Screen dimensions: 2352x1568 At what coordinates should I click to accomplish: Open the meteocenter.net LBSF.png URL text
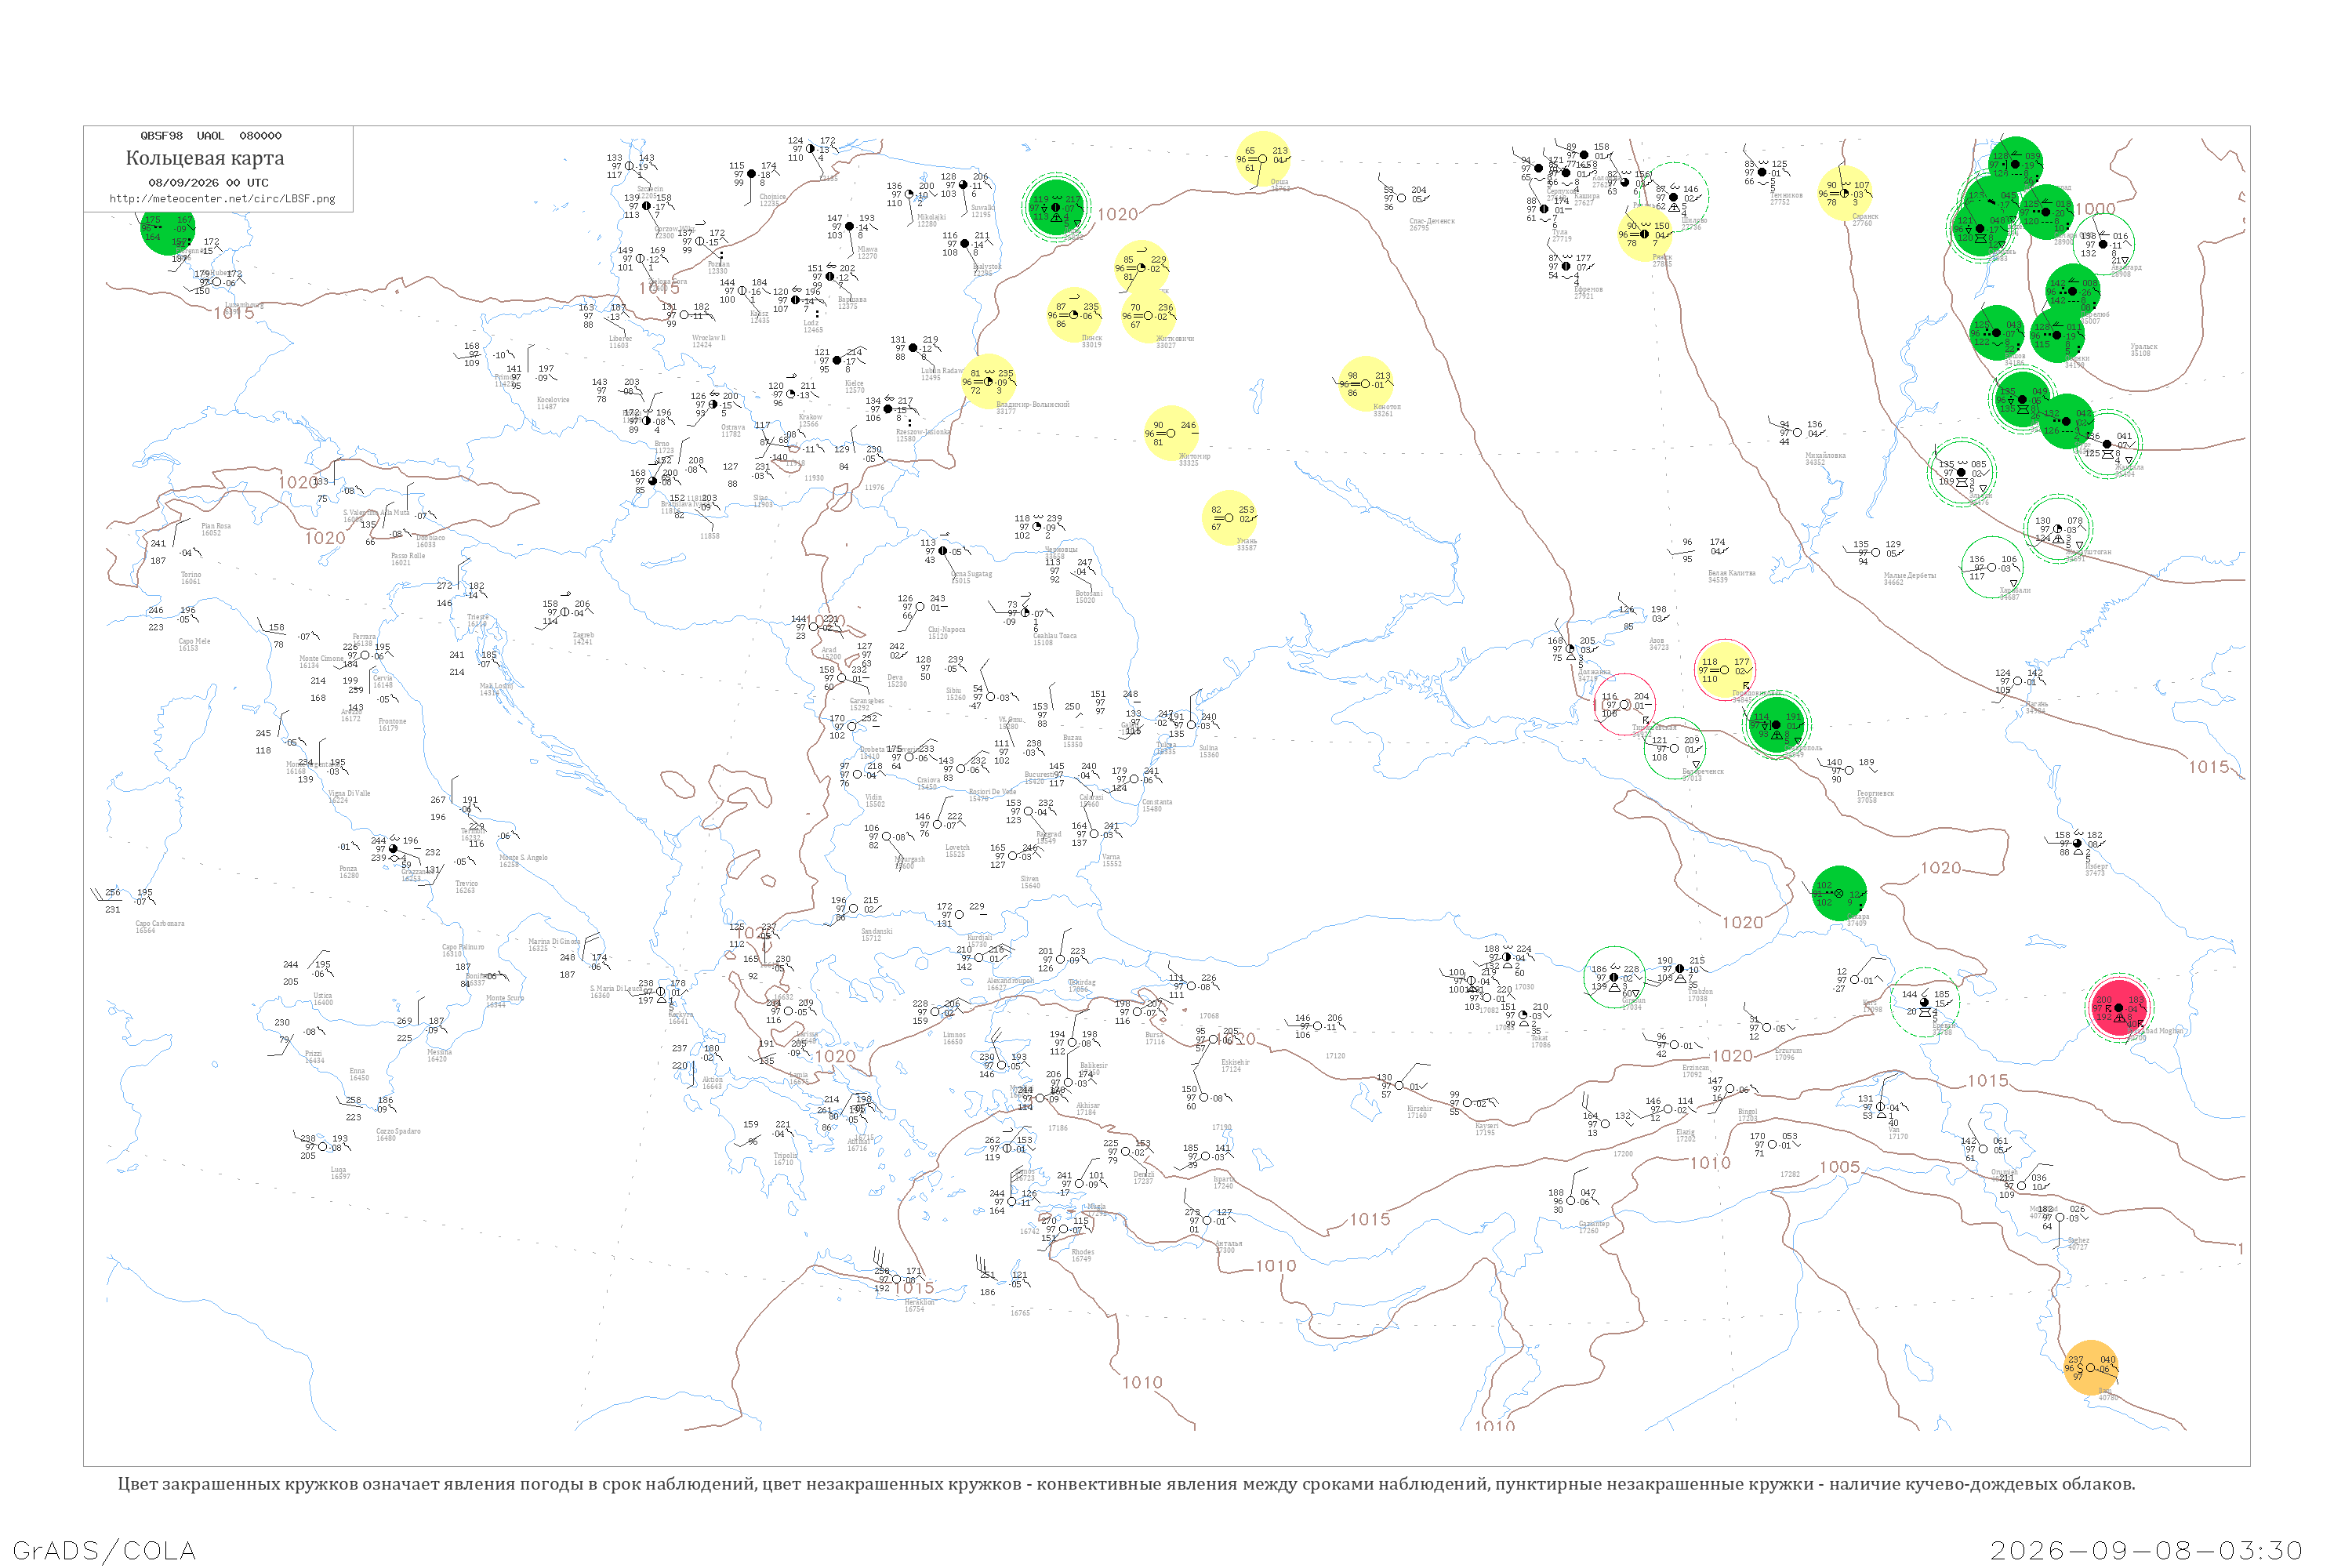coord(222,198)
